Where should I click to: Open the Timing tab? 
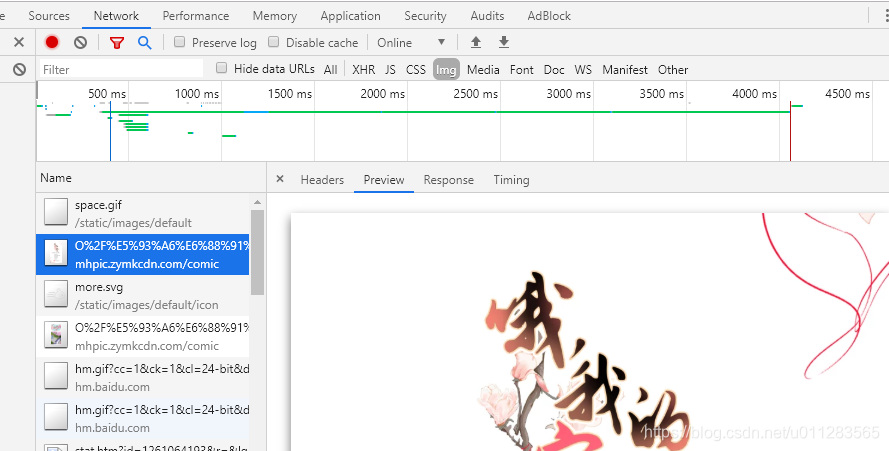(x=511, y=180)
